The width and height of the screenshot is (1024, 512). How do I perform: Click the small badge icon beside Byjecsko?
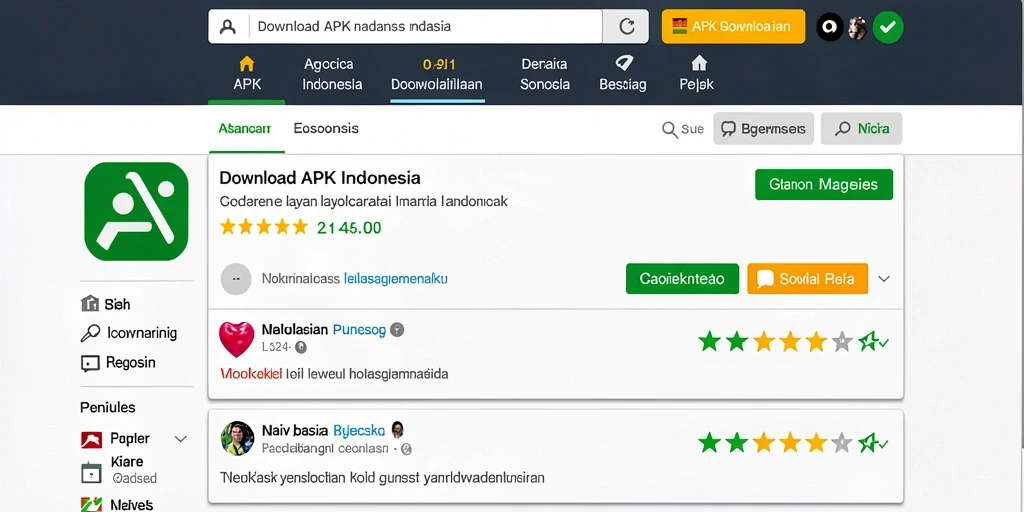tap(397, 430)
